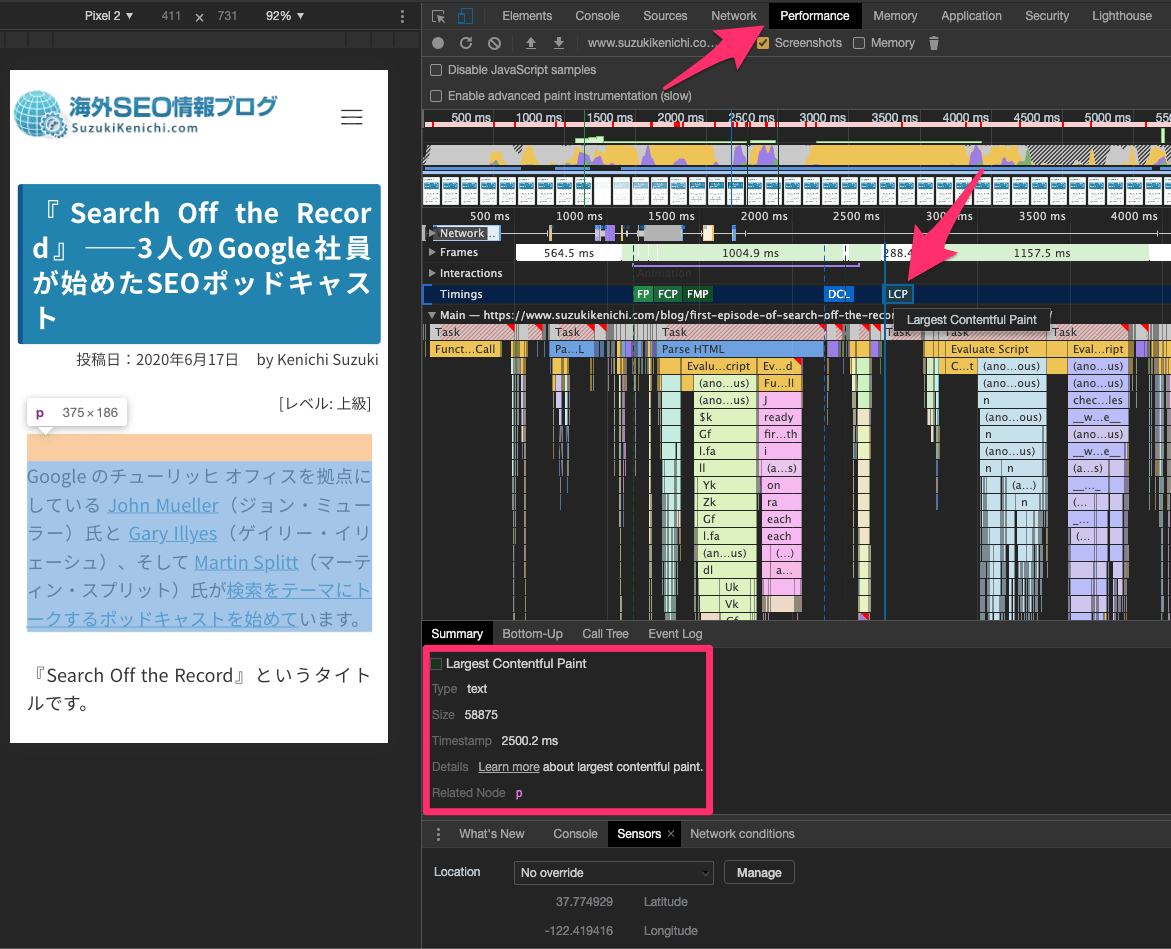Click the dimension swap icon between 411 and 731
This screenshot has width=1171, height=949.
(x=199, y=16)
